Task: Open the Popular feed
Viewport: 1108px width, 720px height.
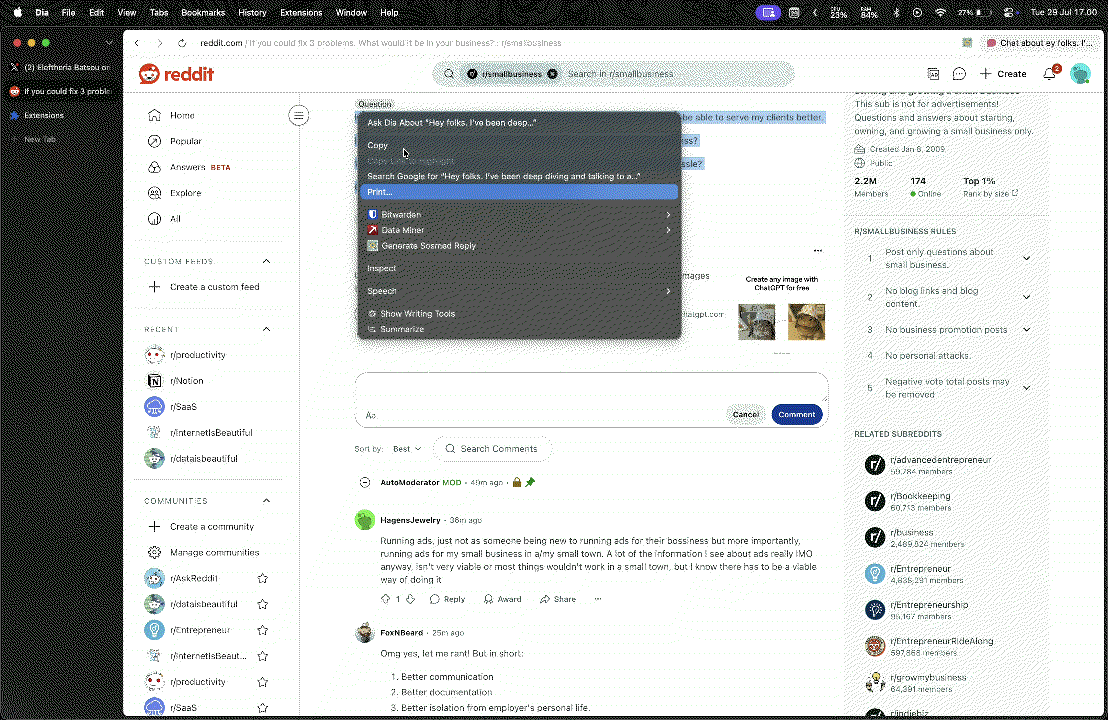Action: pyautogui.click(x=185, y=141)
